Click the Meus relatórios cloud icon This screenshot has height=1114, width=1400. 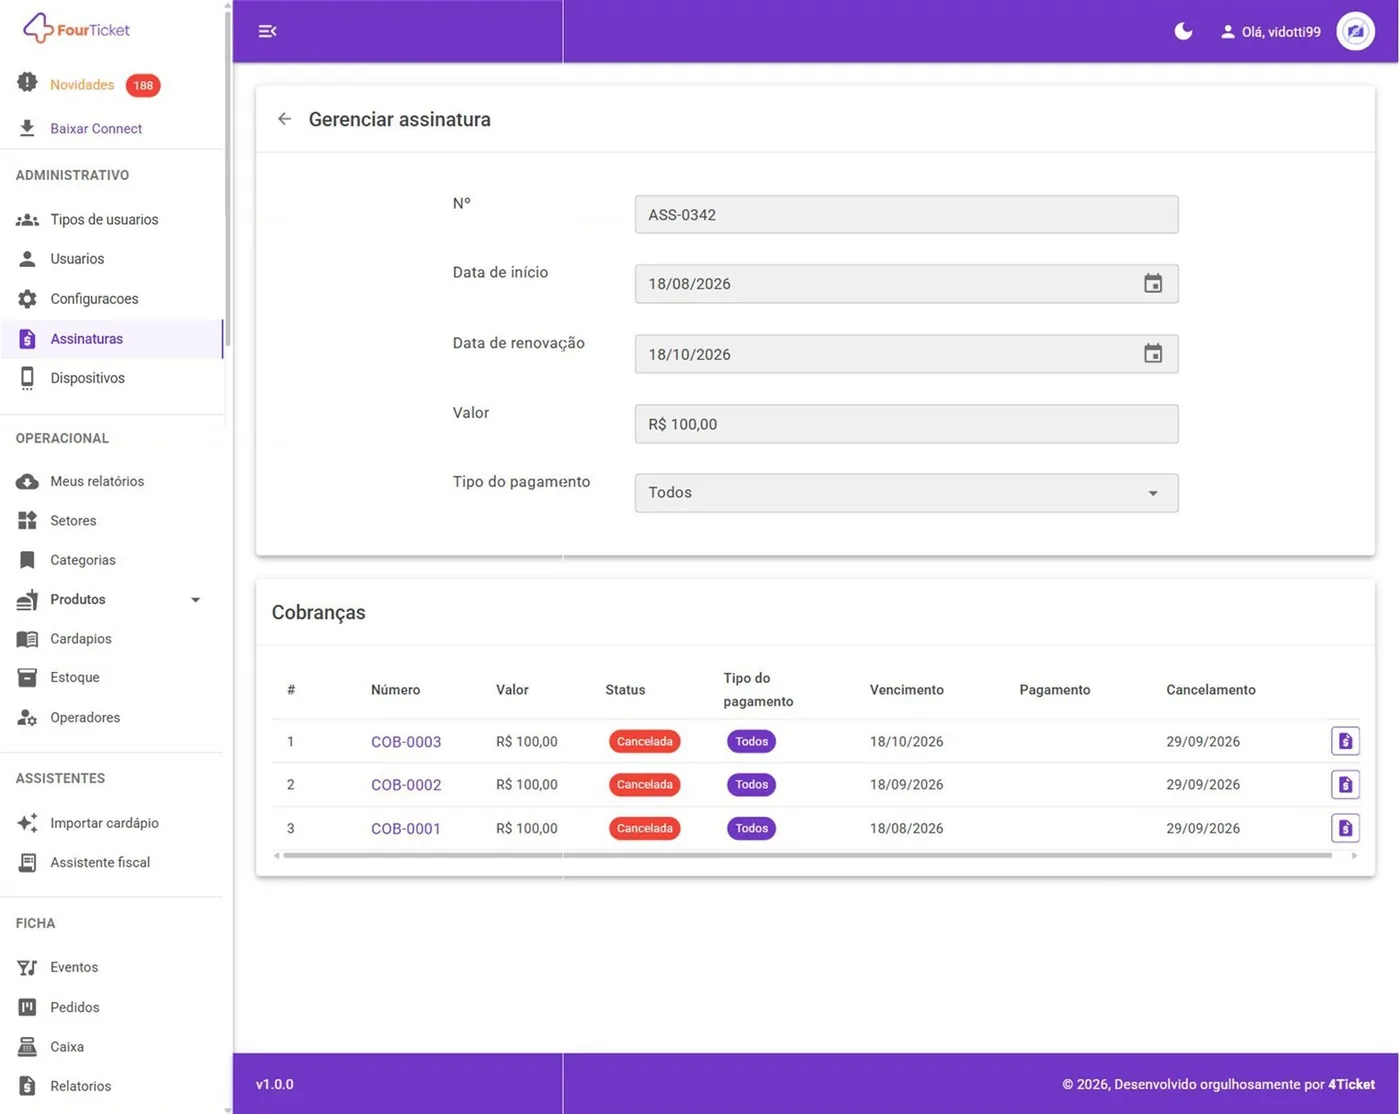pos(27,481)
